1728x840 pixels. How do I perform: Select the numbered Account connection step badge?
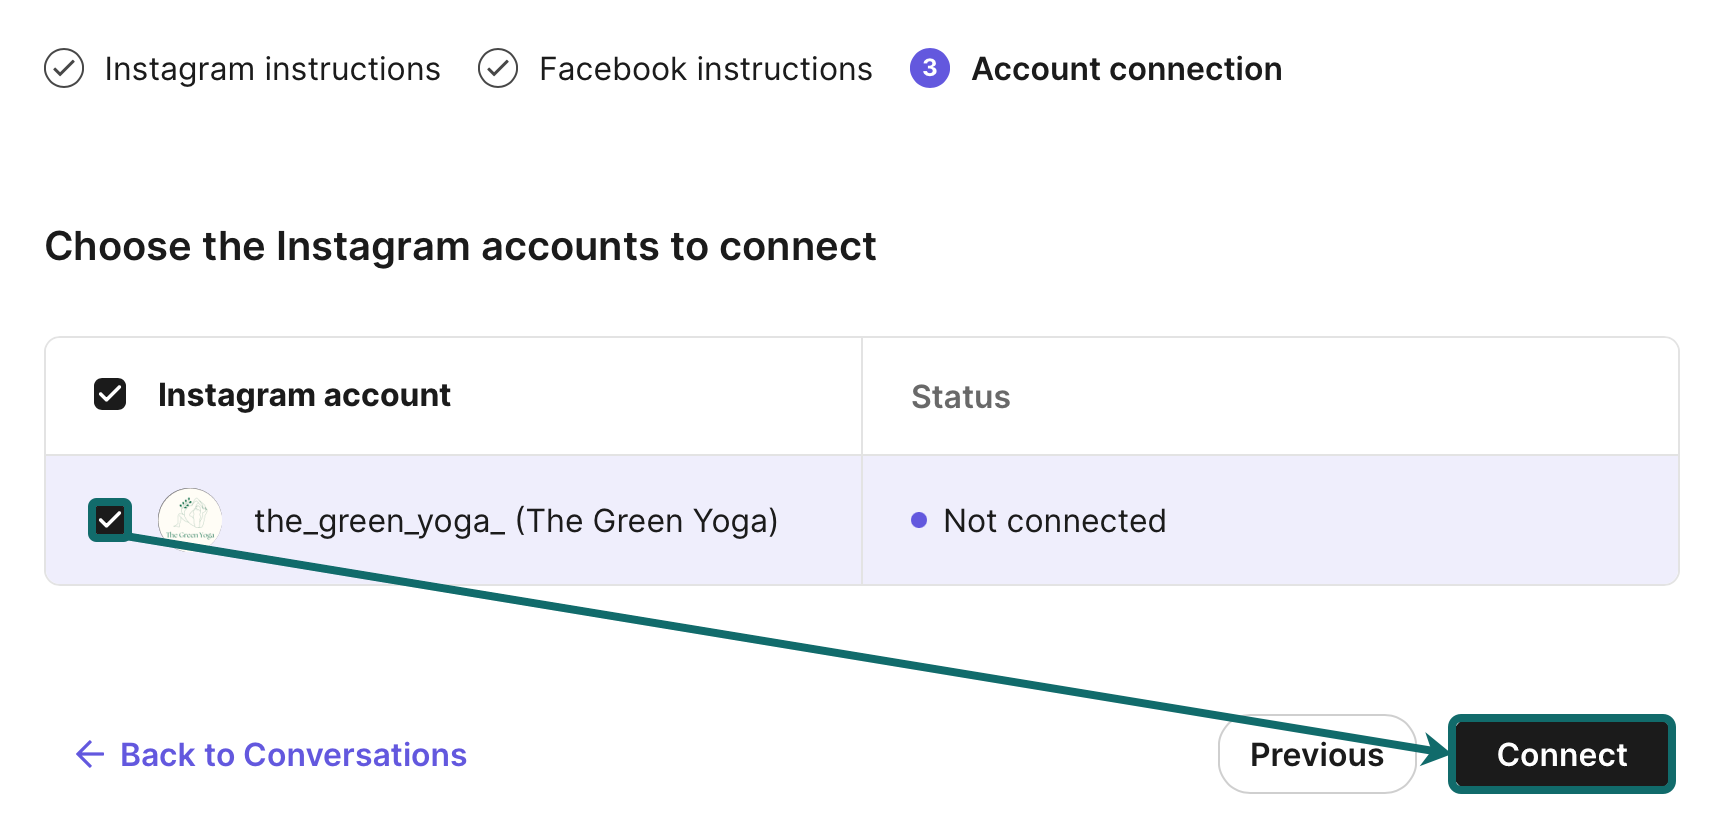coord(929,68)
